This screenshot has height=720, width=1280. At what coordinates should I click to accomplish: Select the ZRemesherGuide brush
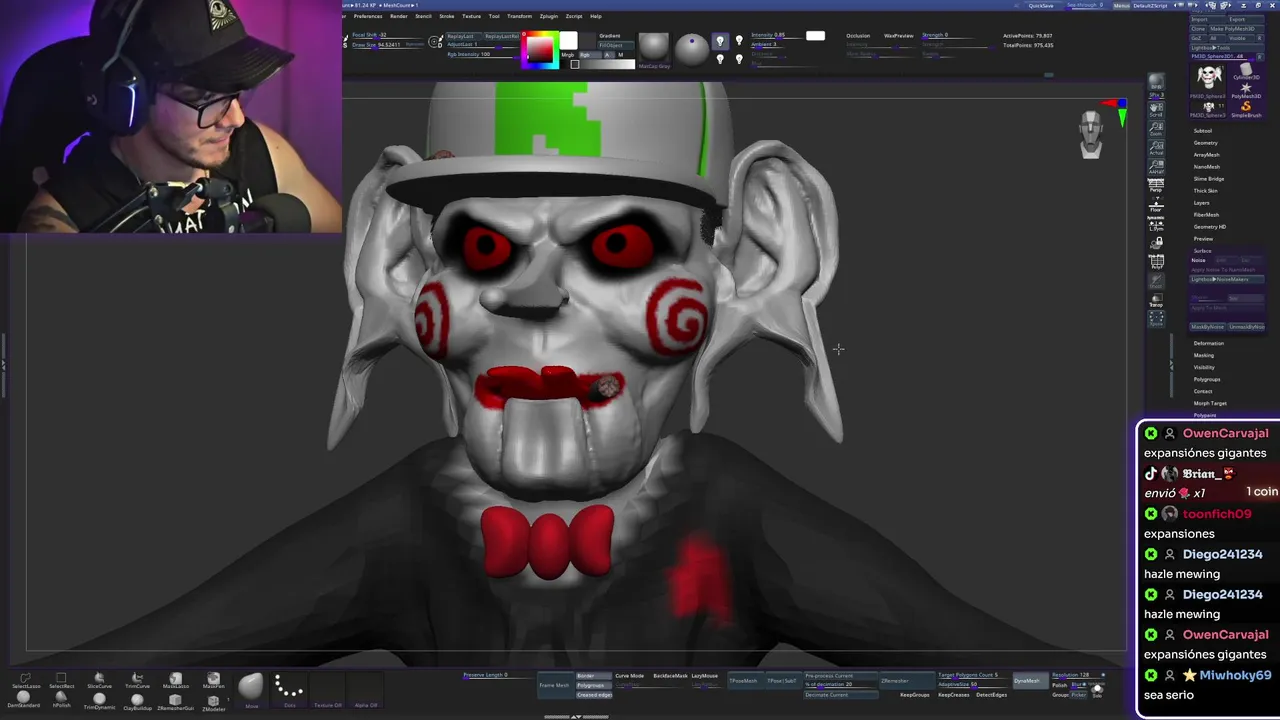pos(176,699)
